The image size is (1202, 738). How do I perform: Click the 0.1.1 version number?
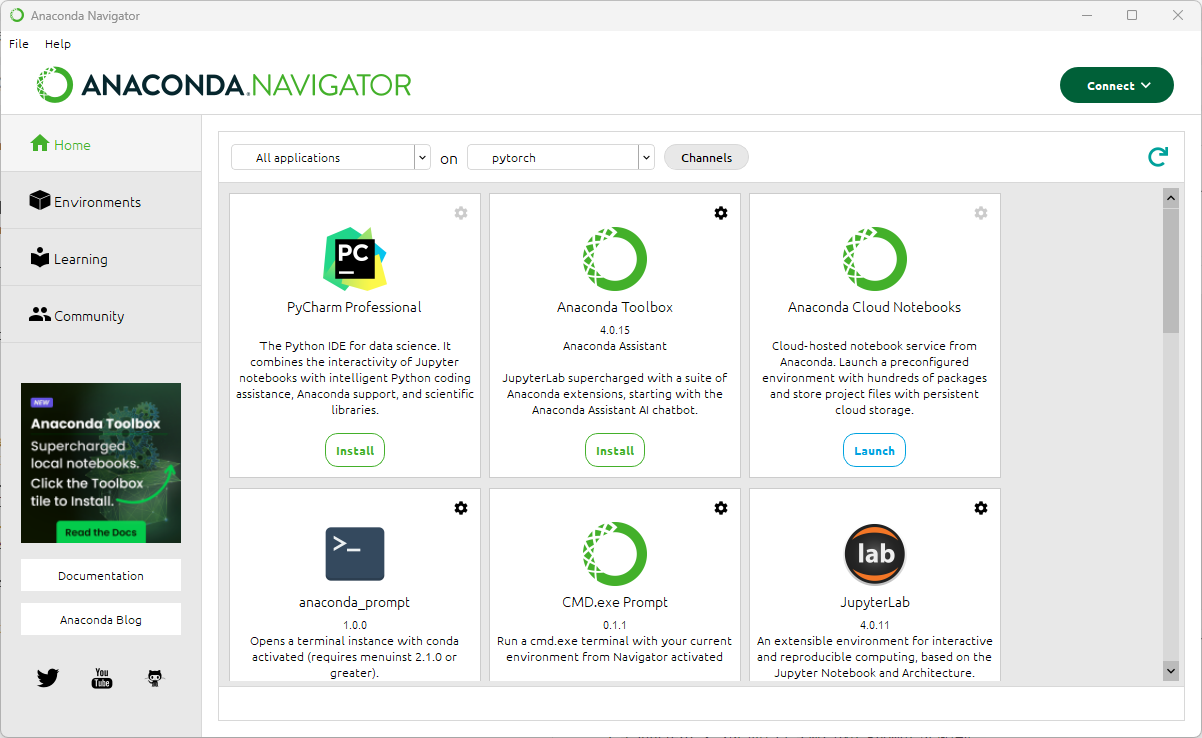pos(615,625)
